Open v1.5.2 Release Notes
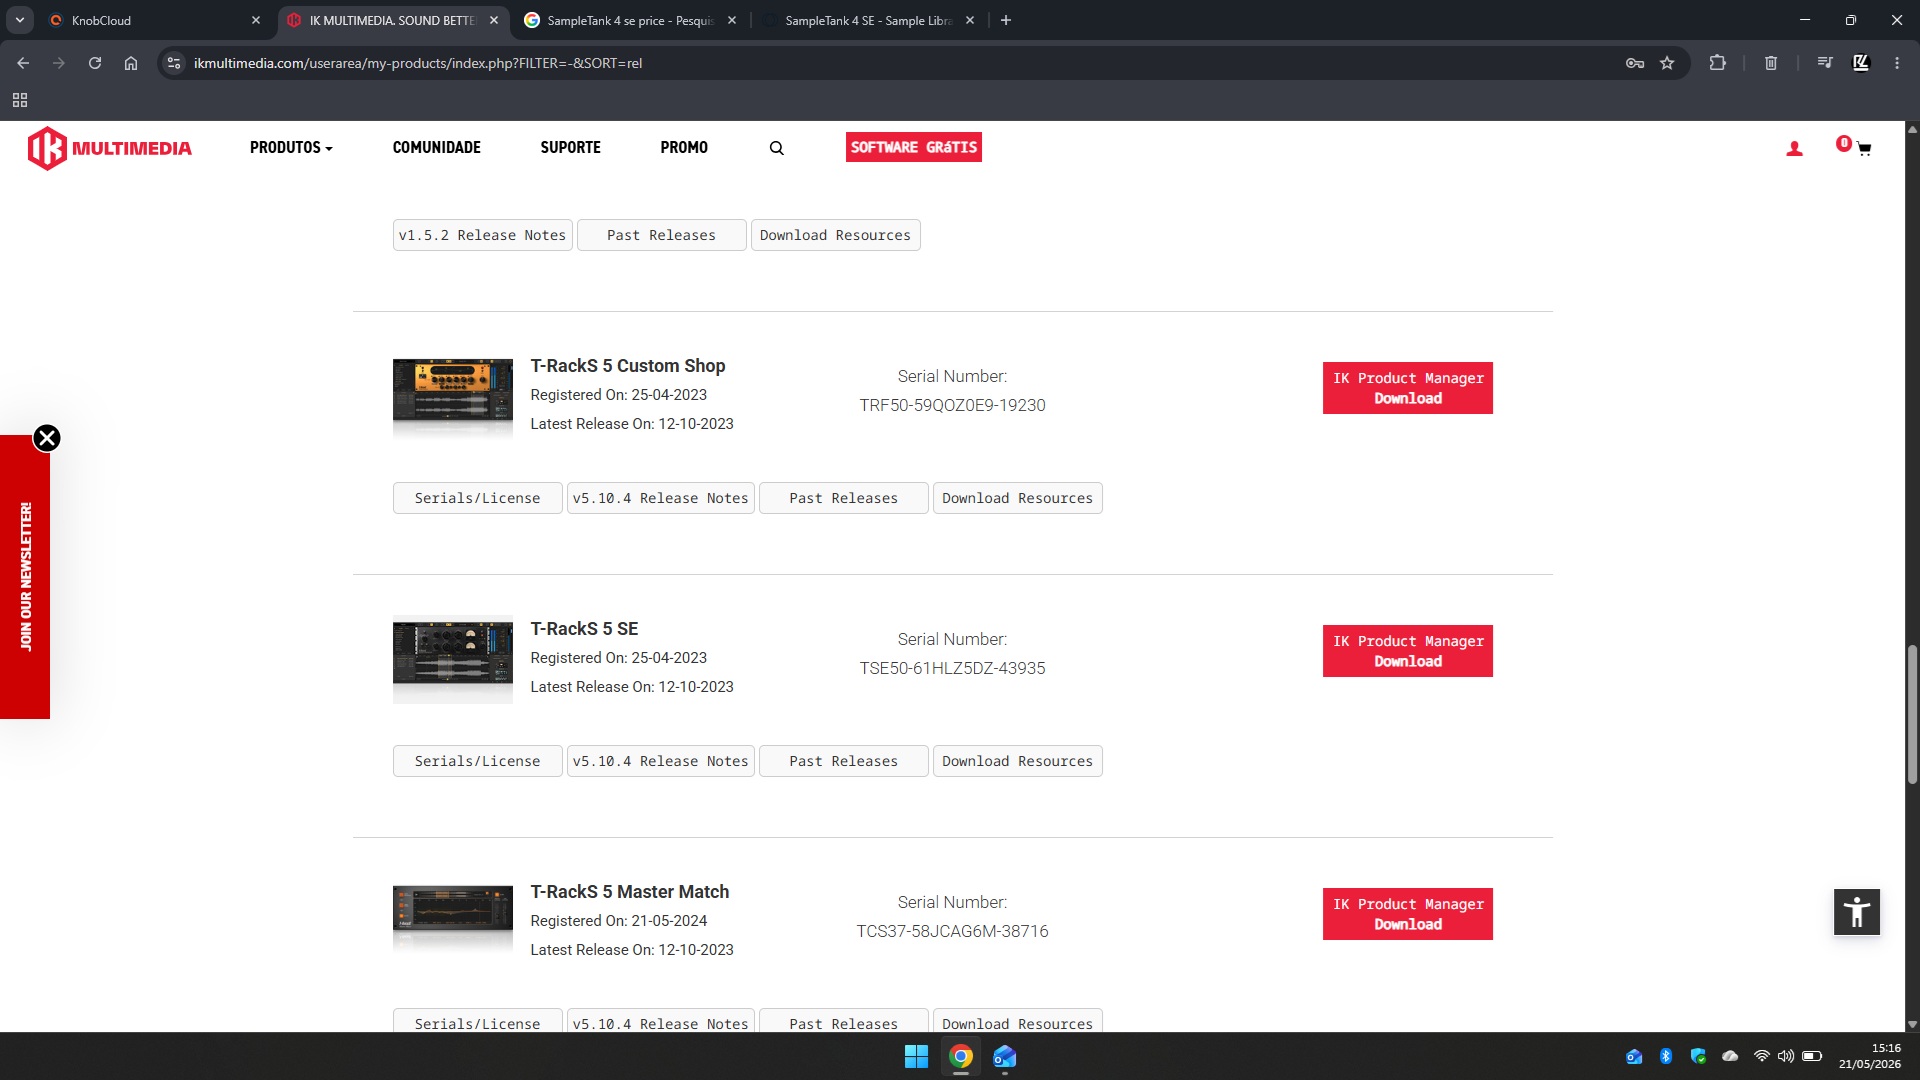Screen dimensions: 1920x1080 pyautogui.click(x=482, y=235)
